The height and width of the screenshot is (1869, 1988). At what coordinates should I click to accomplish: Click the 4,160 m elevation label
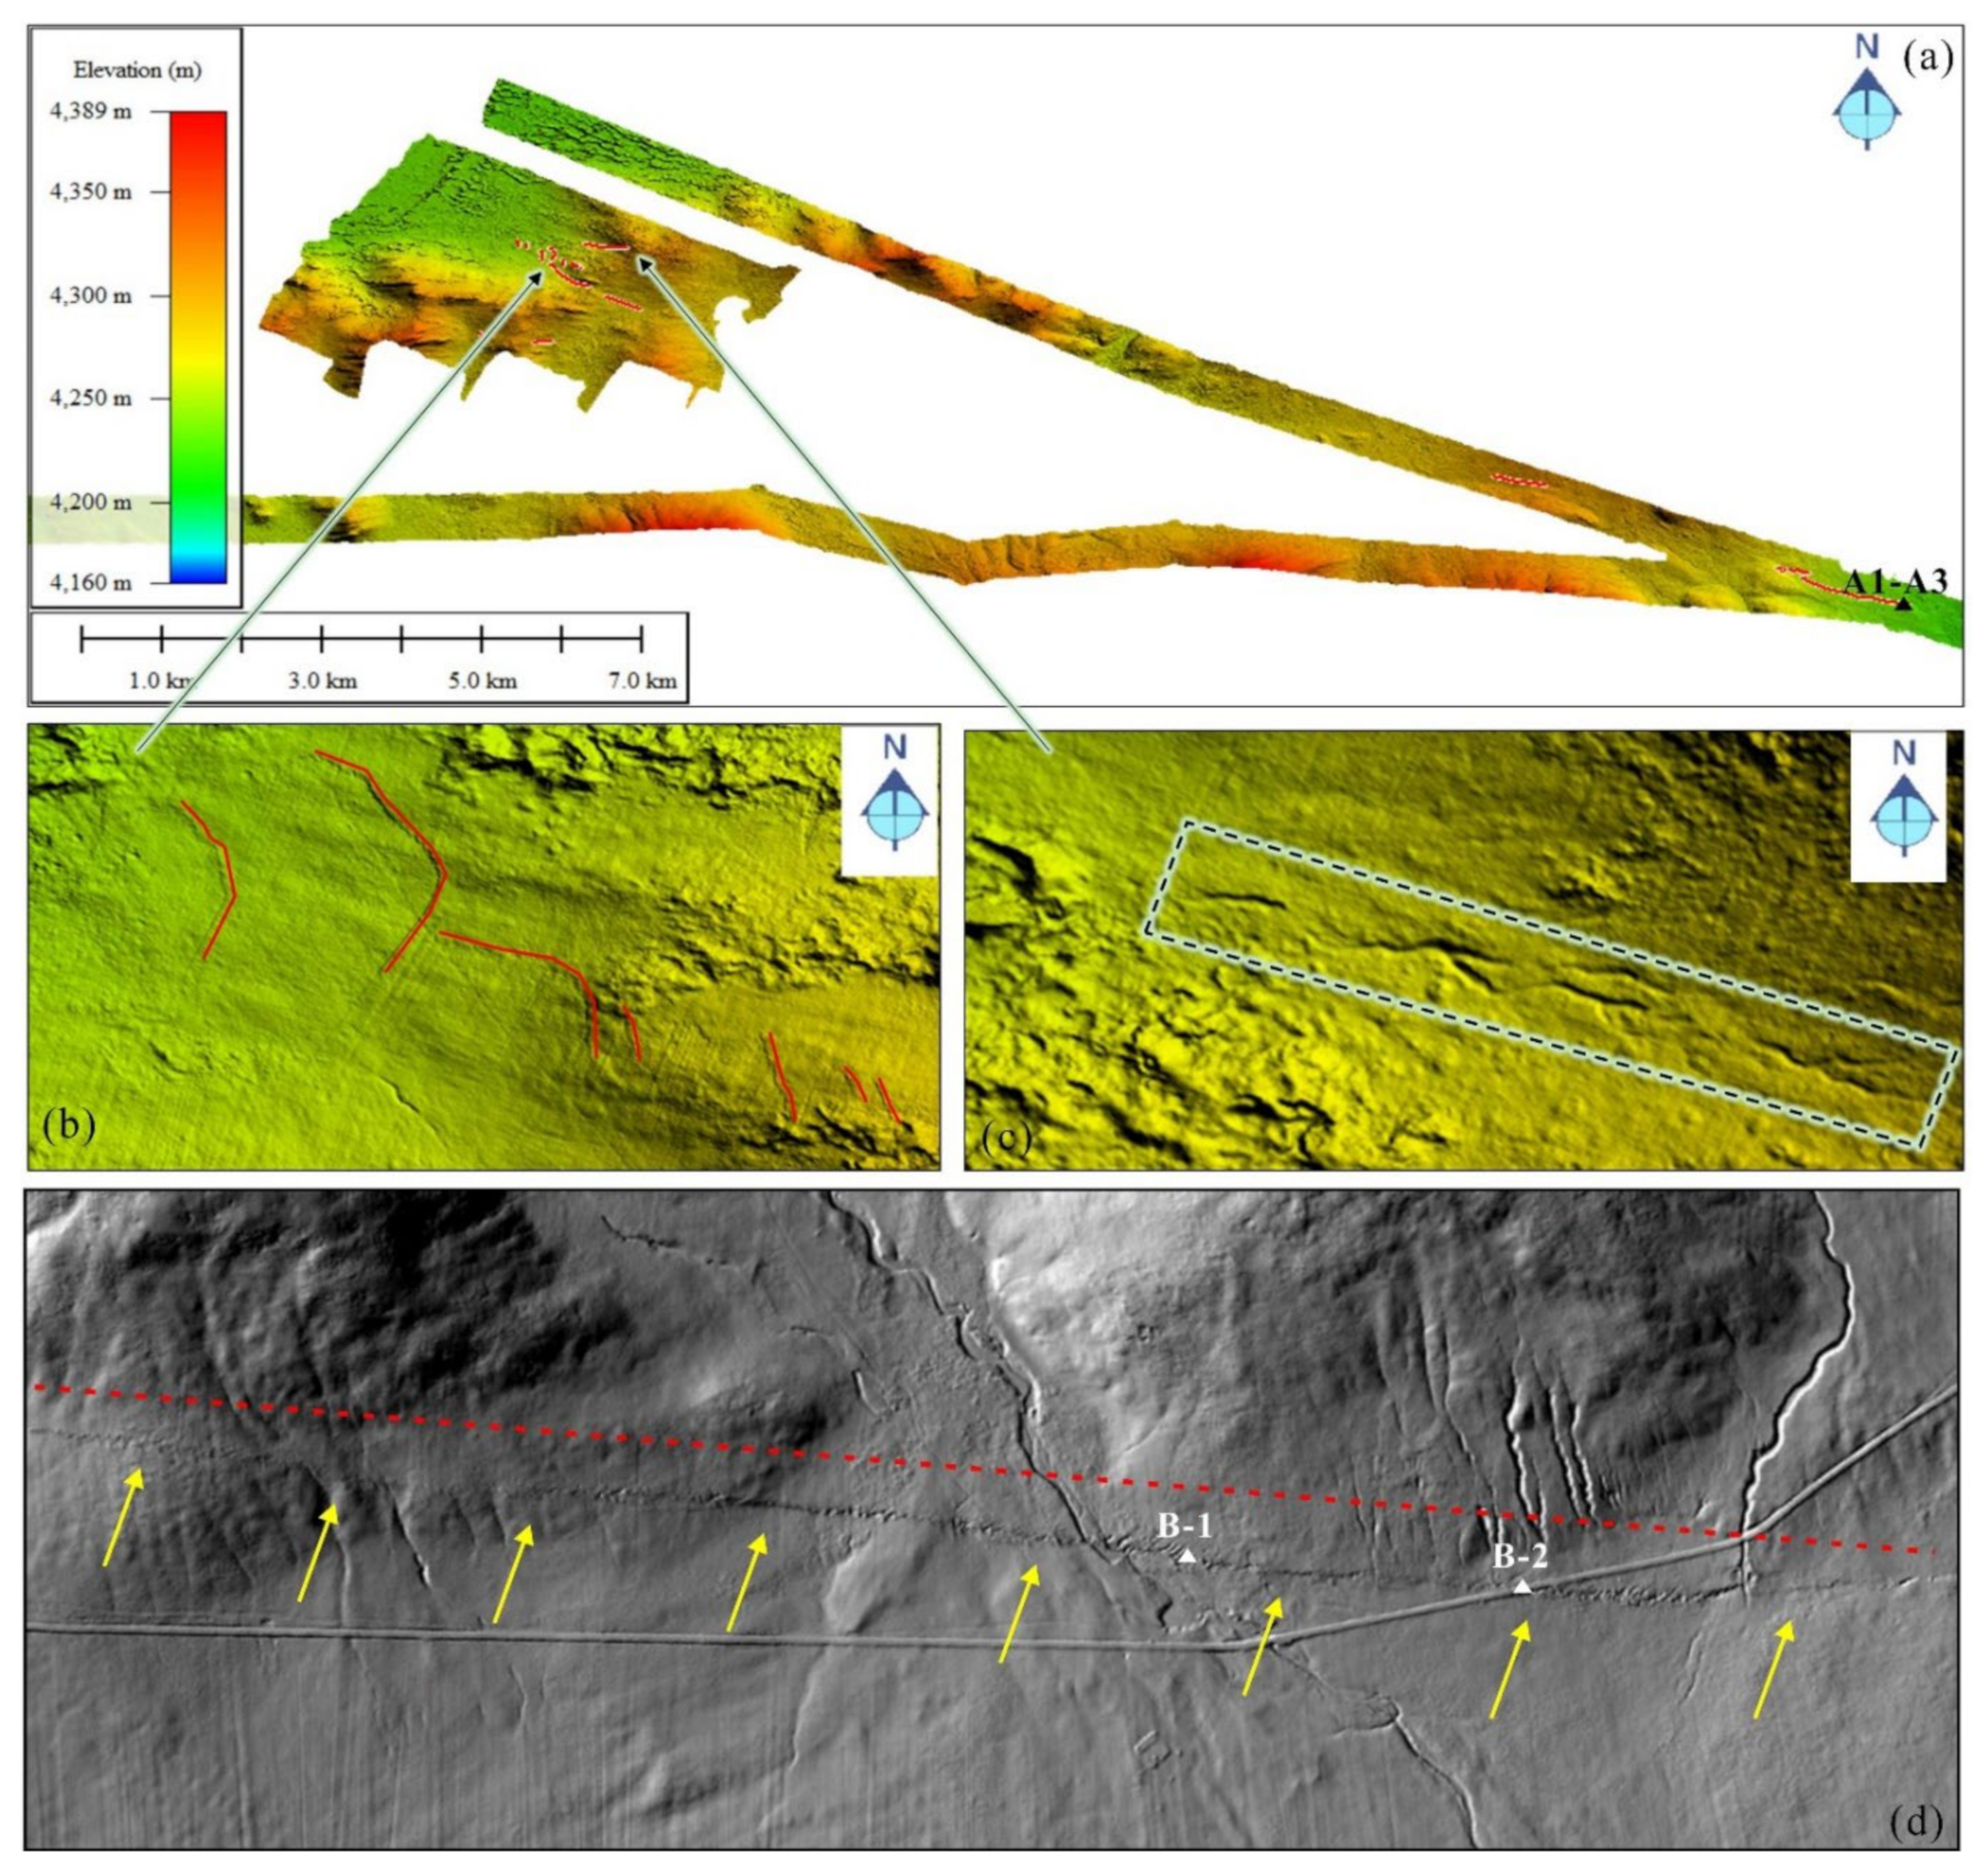pos(90,582)
